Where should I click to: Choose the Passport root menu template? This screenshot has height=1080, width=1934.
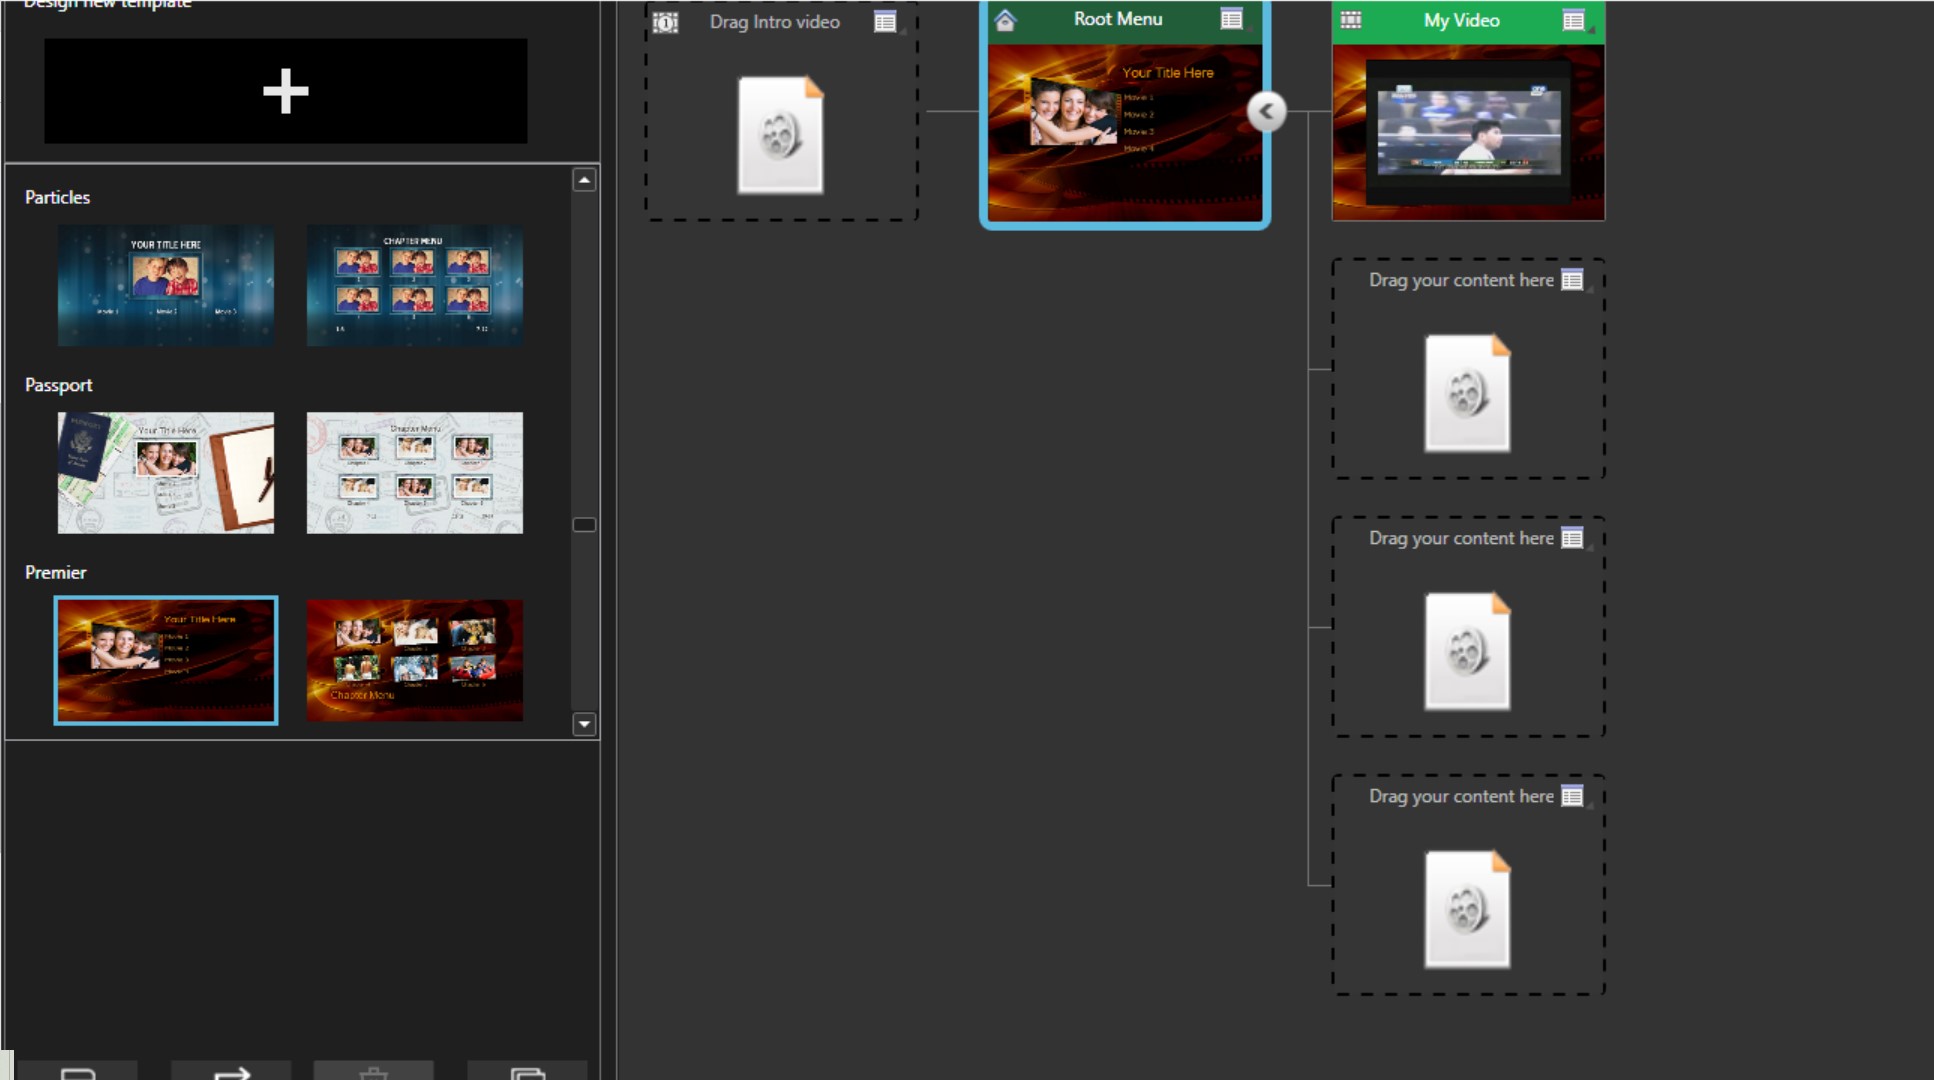[166, 473]
